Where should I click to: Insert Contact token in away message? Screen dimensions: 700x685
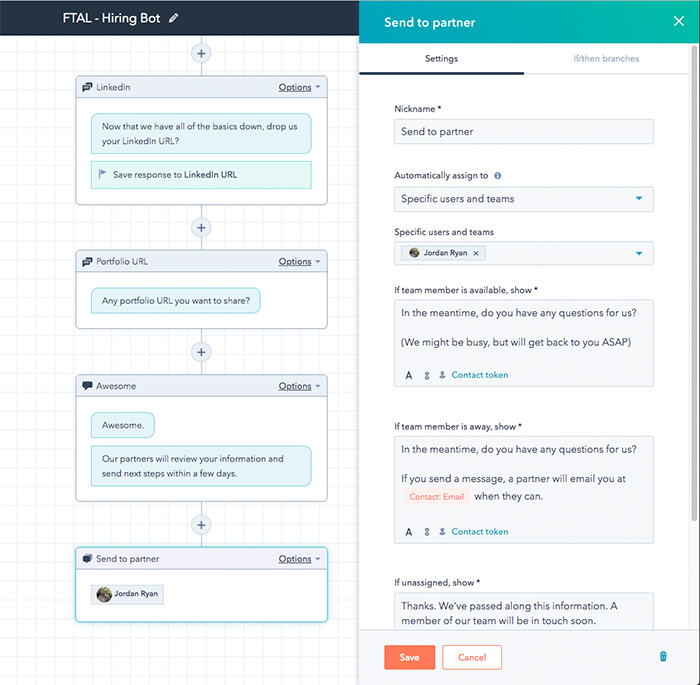click(x=474, y=531)
